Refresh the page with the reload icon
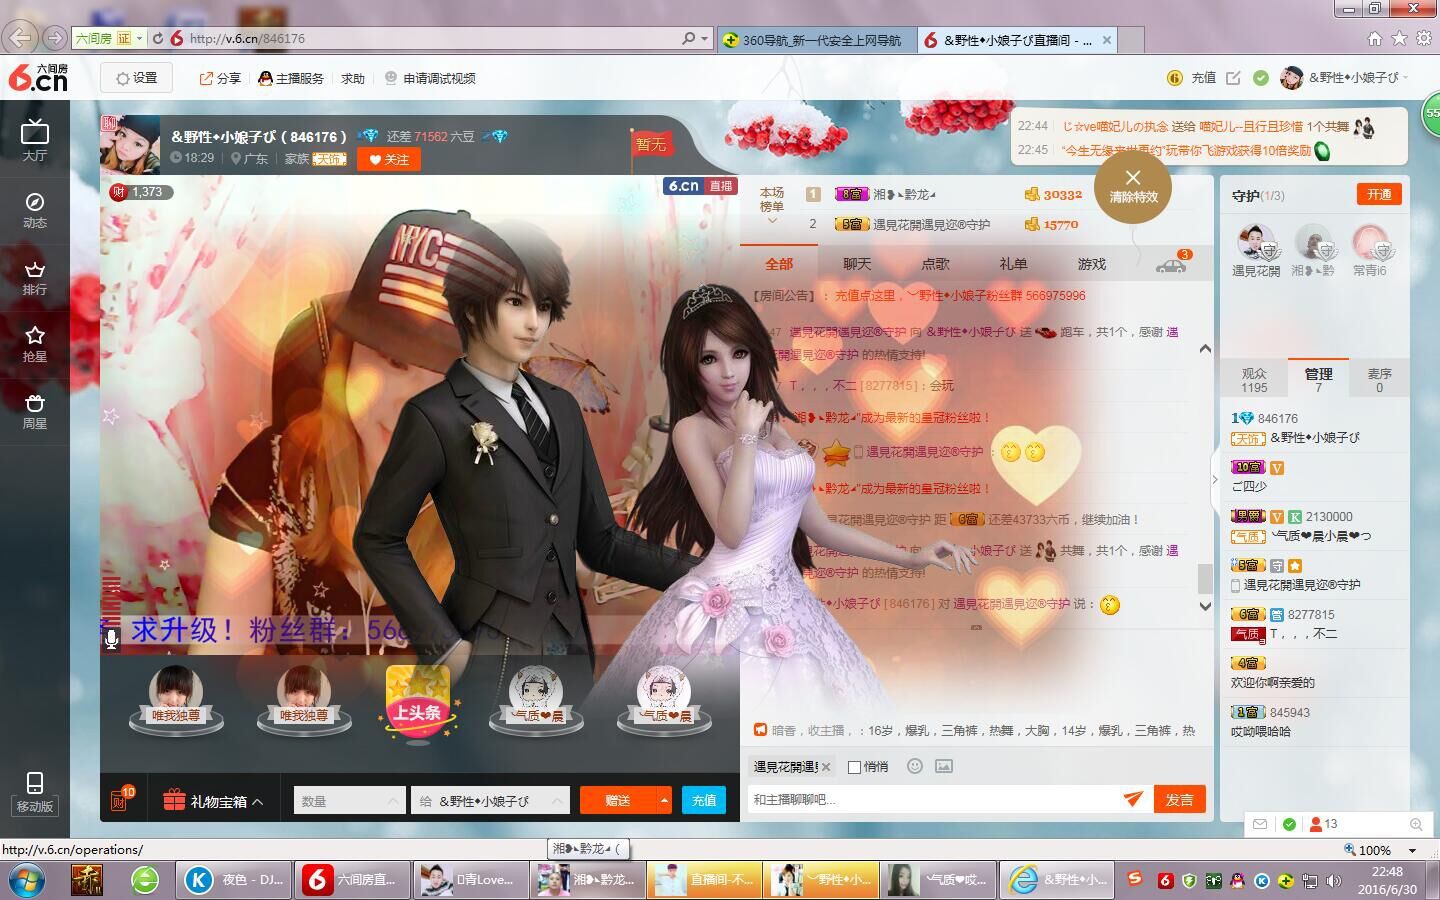This screenshot has width=1440, height=900. (x=158, y=39)
